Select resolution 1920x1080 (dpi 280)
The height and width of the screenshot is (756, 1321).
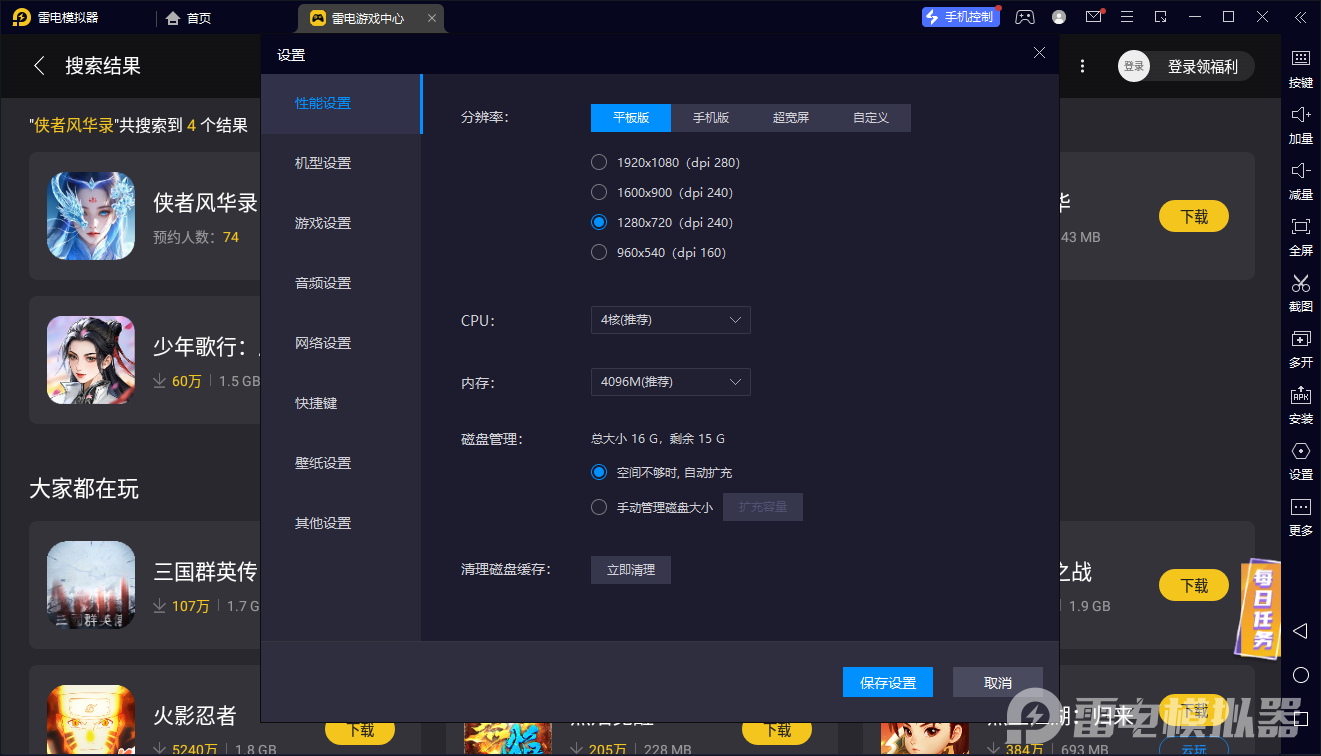[599, 162]
